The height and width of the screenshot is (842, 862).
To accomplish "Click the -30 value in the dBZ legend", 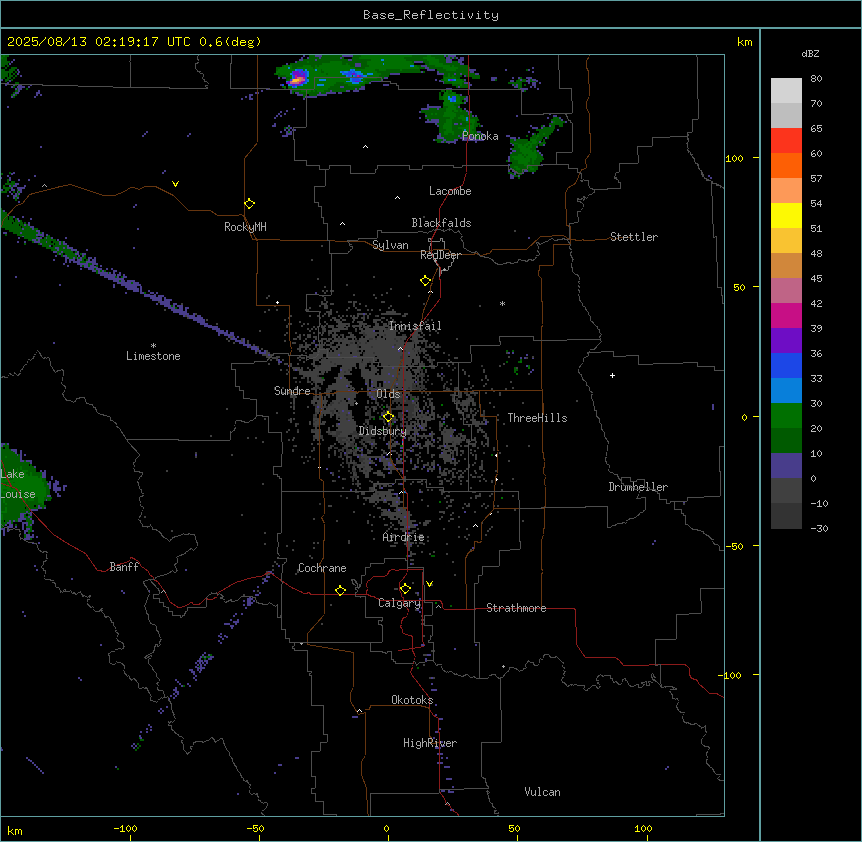I will [819, 529].
